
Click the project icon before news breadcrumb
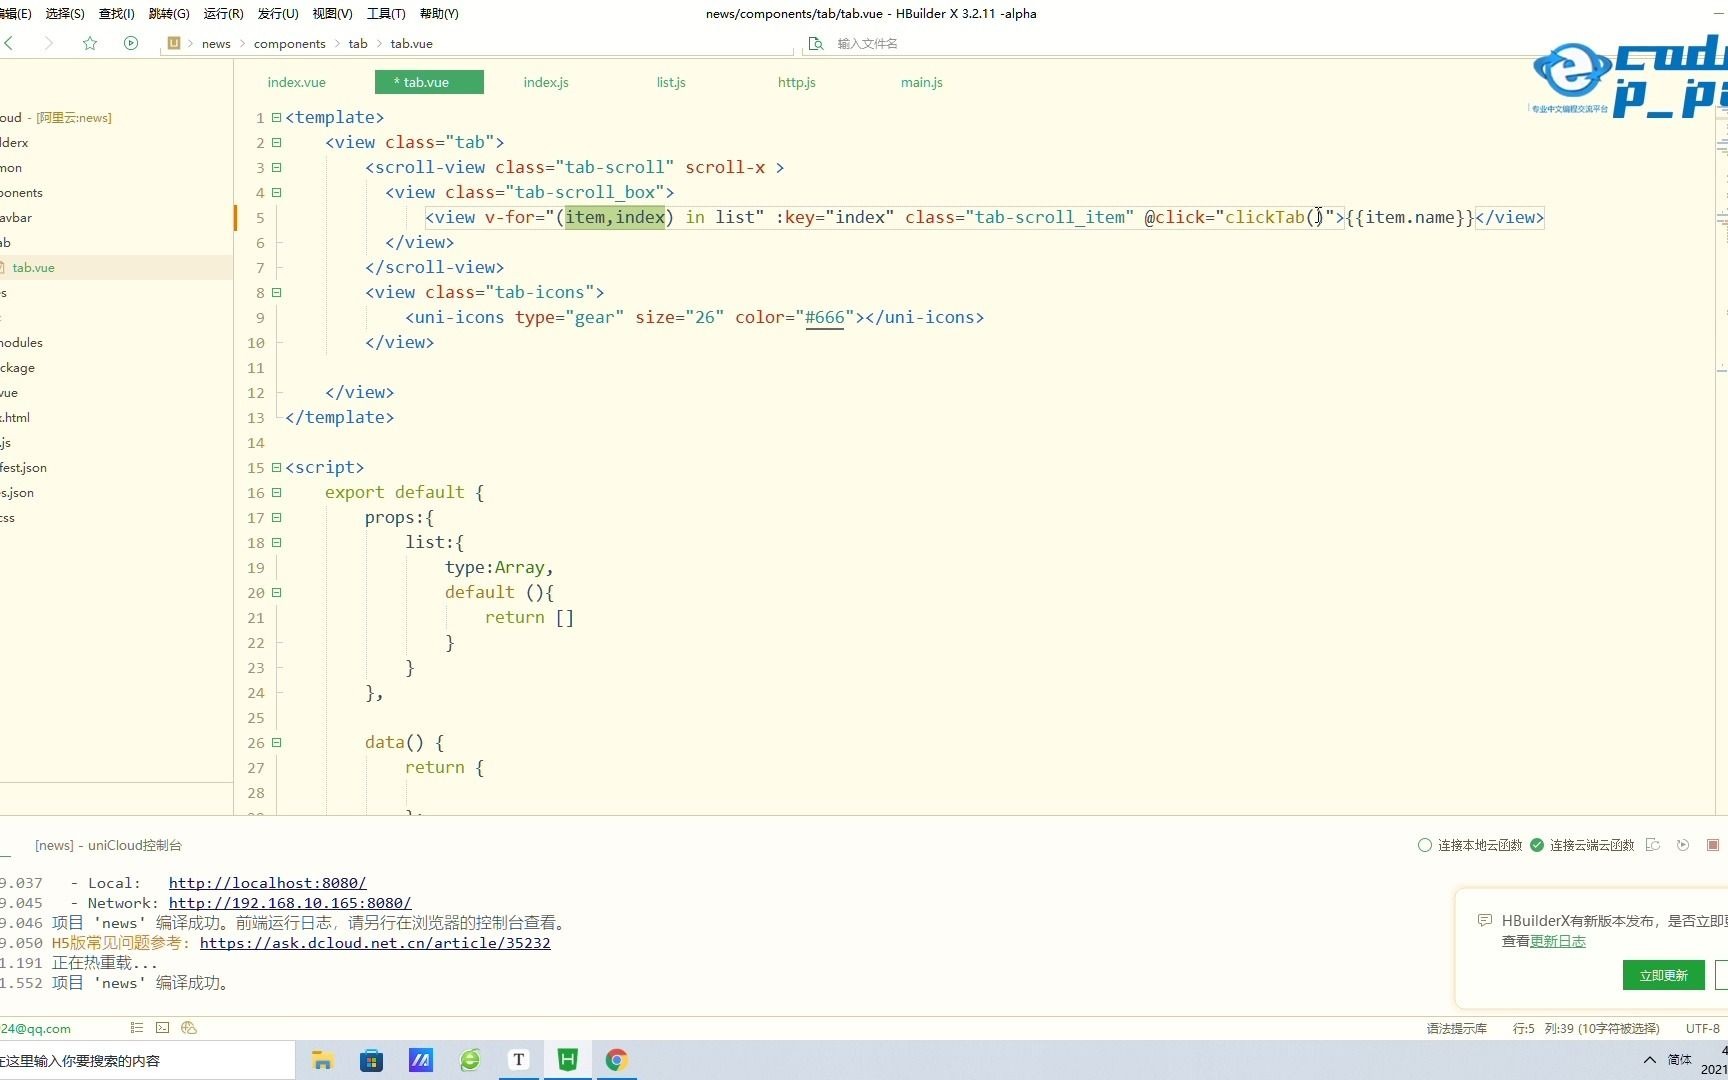pyautogui.click(x=174, y=43)
